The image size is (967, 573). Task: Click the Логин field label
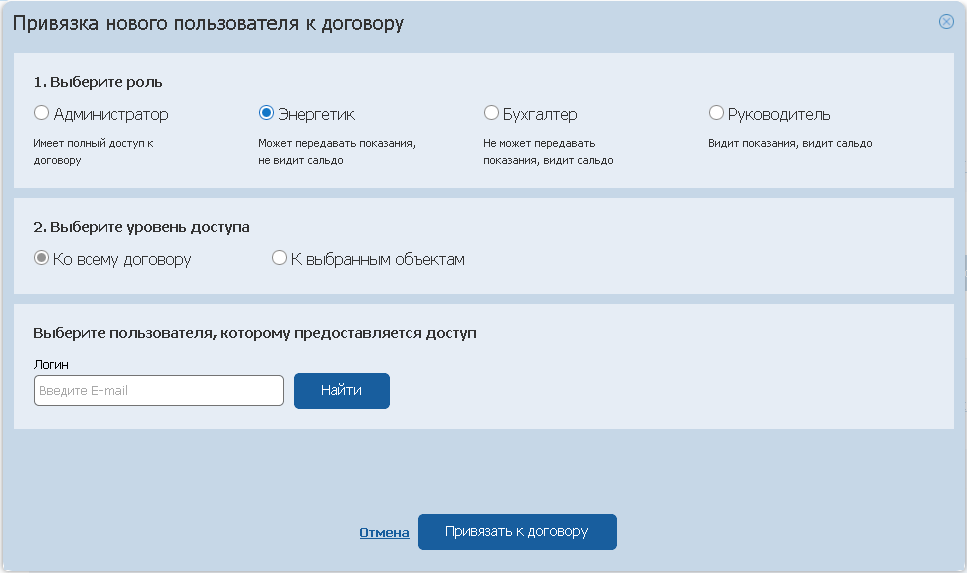pos(51,365)
